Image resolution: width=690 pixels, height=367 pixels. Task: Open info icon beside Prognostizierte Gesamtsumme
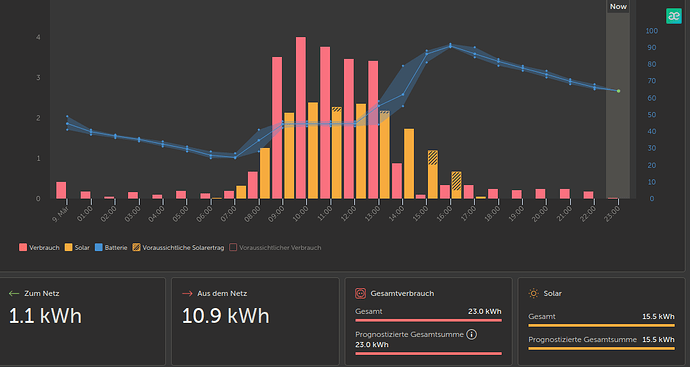tap(471, 335)
